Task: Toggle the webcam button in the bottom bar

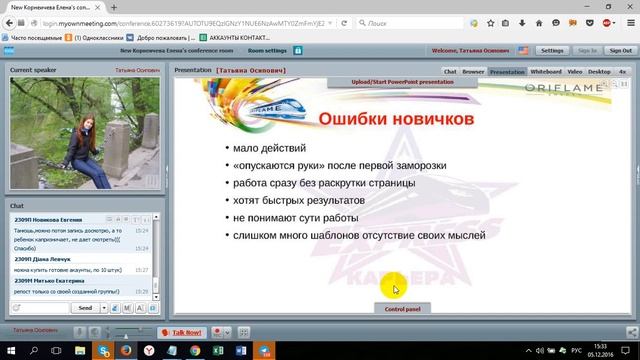Action: tap(95, 332)
